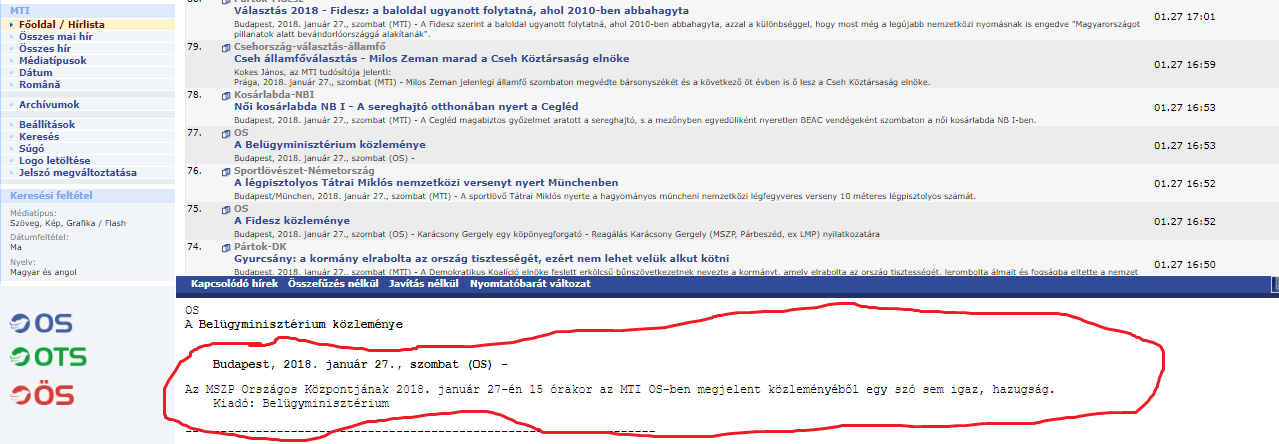Viewport: 1279px width, 444px height.
Task: Click row number 74.
Action: click(x=194, y=247)
